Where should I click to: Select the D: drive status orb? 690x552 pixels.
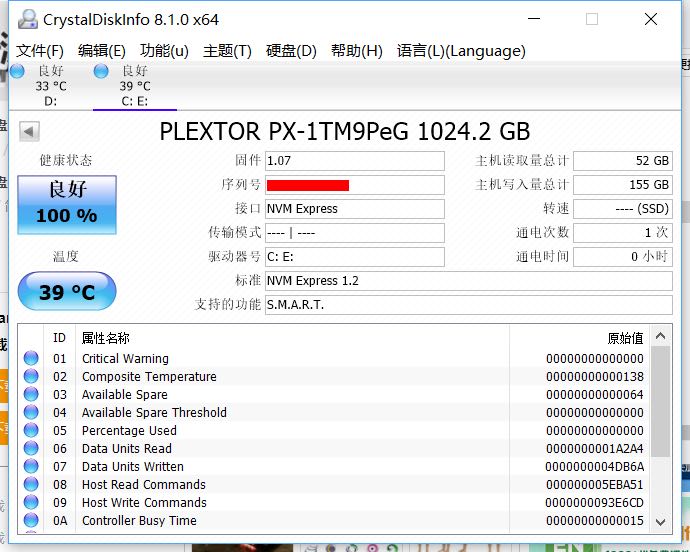tap(17, 71)
